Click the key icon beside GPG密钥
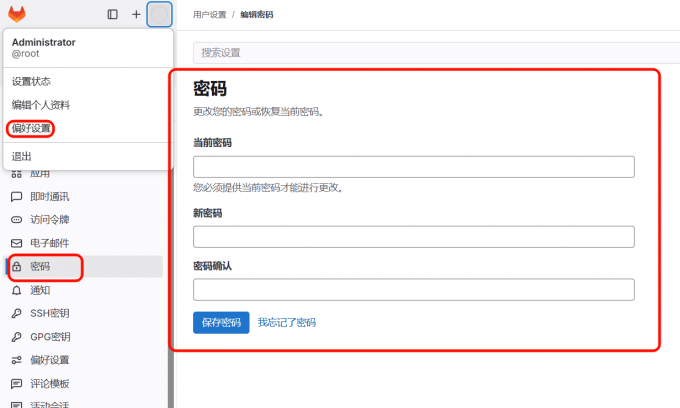The height and width of the screenshot is (408, 680). [x=16, y=337]
